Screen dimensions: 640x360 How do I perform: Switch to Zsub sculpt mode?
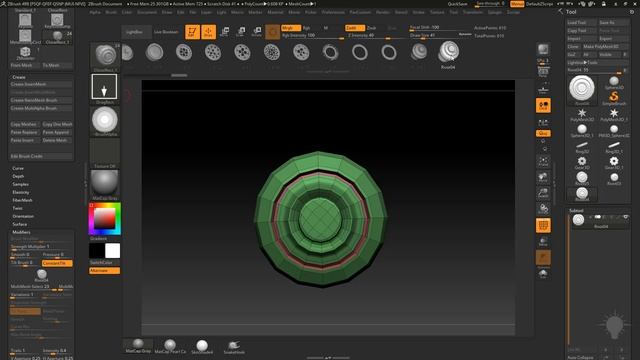pyautogui.click(x=371, y=28)
